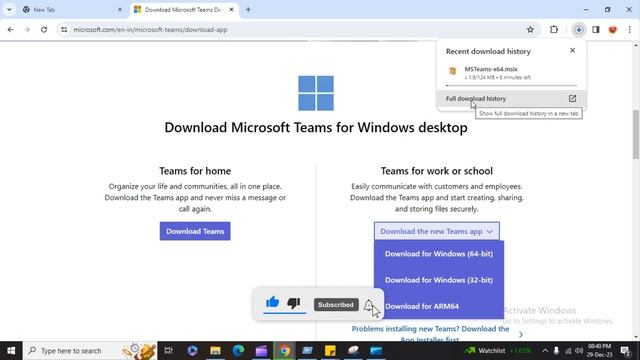The height and width of the screenshot is (360, 640).
Task: Choose Download for ARM64
Action: (422, 306)
